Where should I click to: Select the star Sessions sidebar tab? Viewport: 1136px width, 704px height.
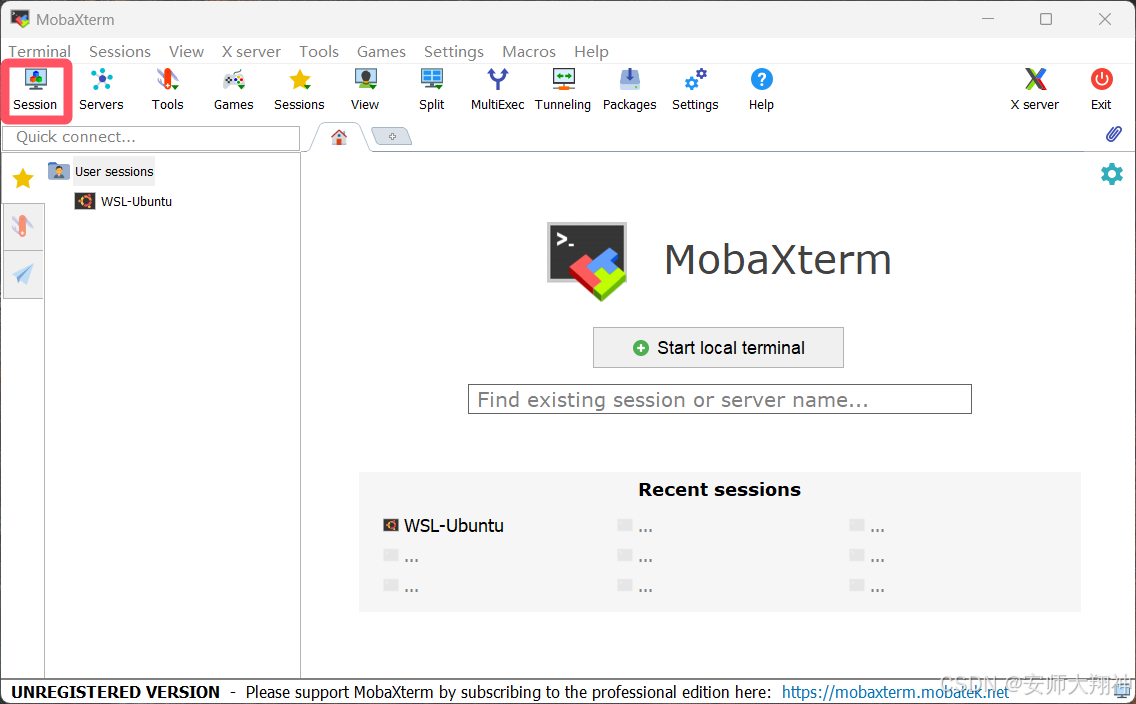click(x=23, y=179)
